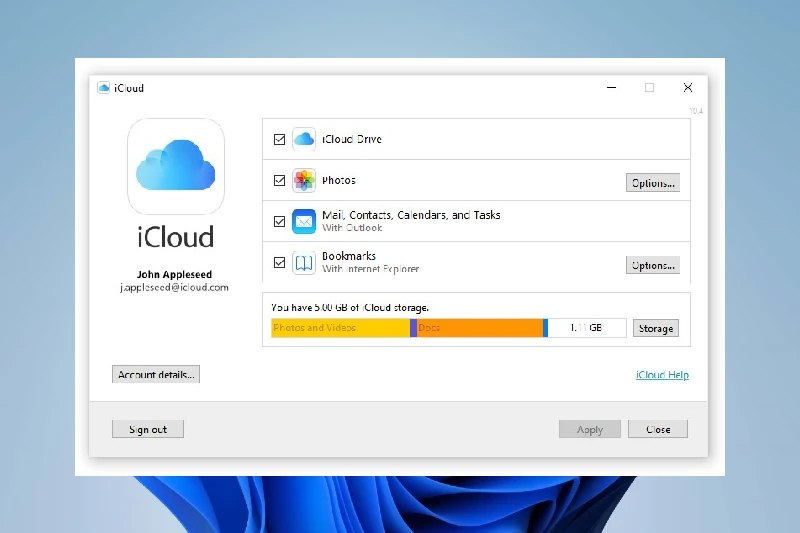Click the large iCloud logo
Image resolution: width=800 pixels, height=533 pixels.
coord(176,166)
